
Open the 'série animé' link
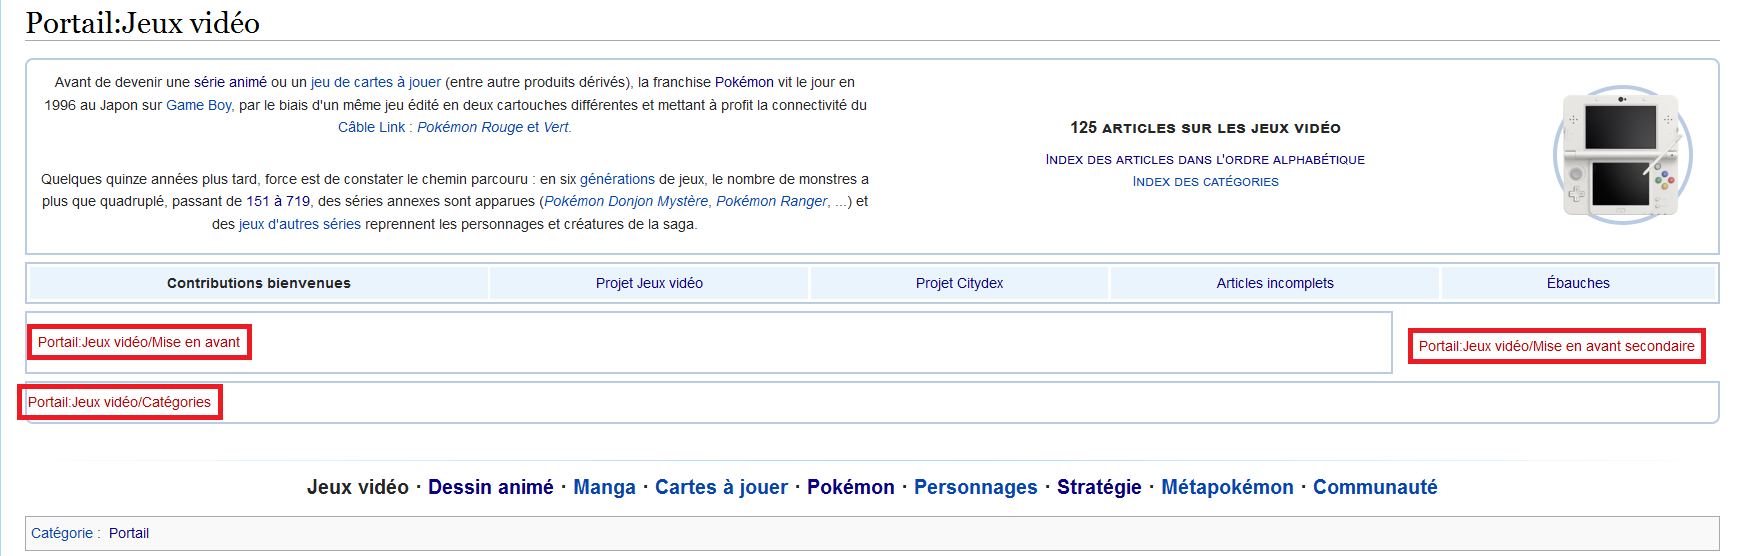coord(230,82)
